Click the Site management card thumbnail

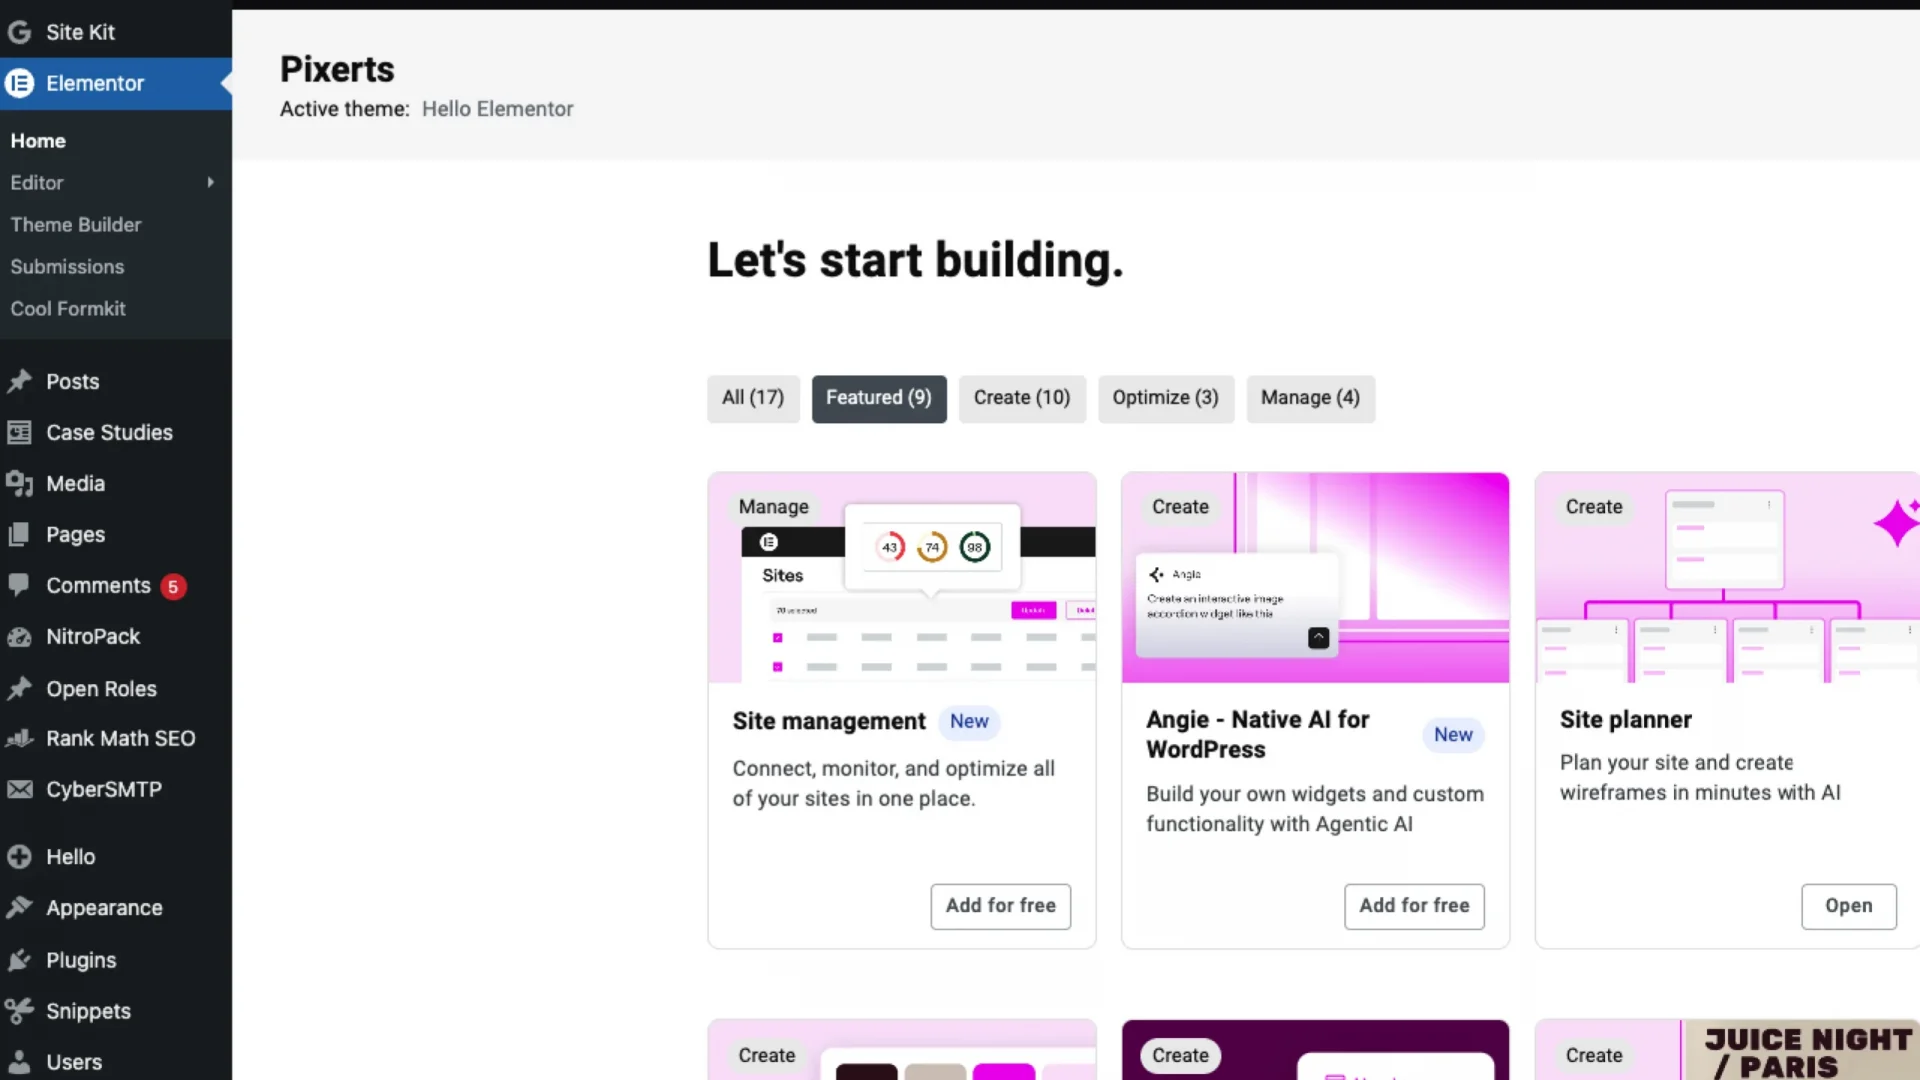pos(902,578)
